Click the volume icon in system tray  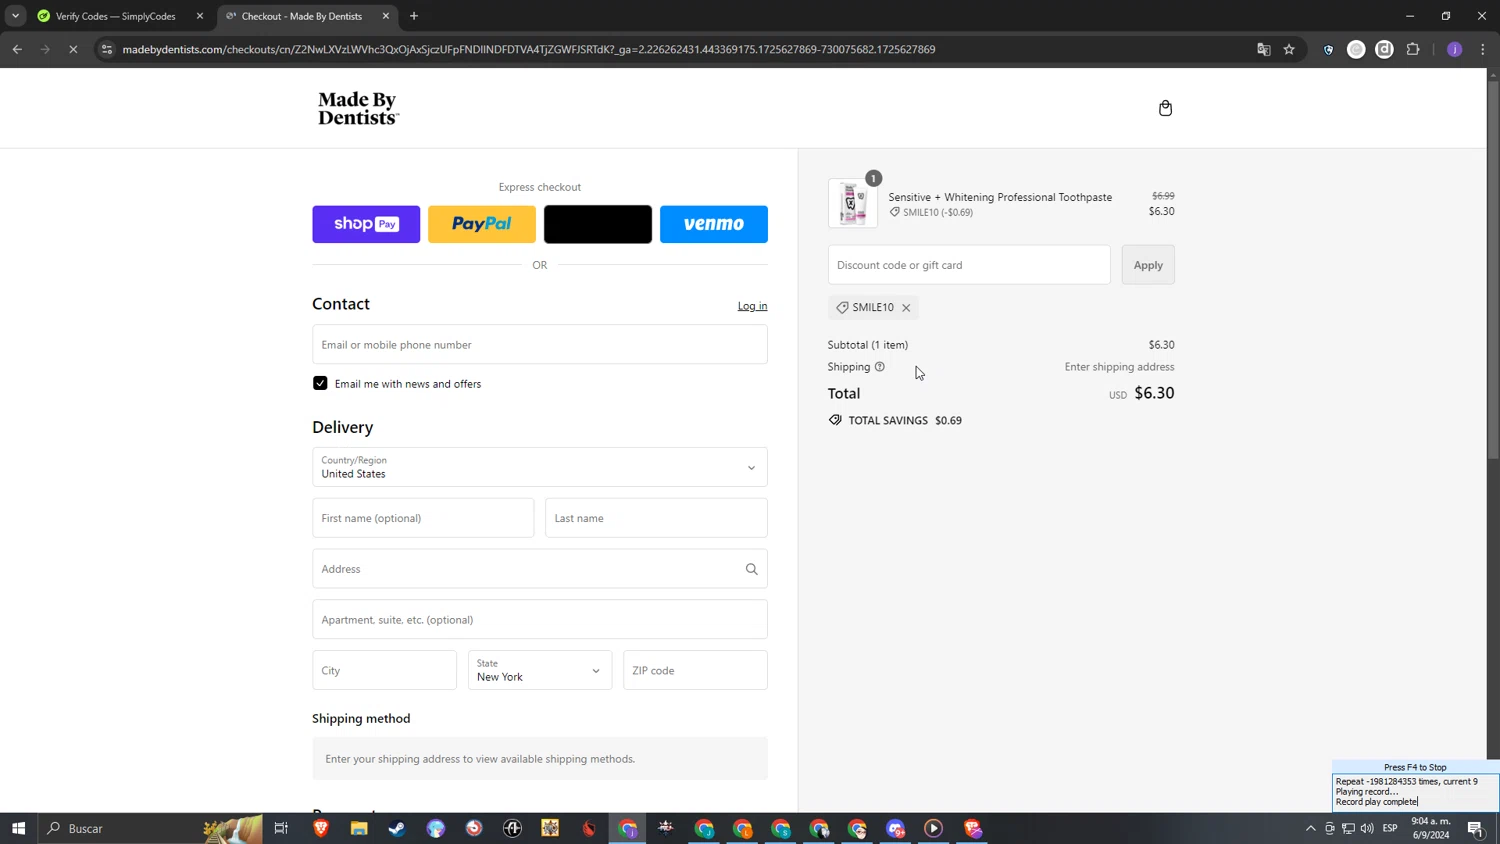pos(1367,828)
